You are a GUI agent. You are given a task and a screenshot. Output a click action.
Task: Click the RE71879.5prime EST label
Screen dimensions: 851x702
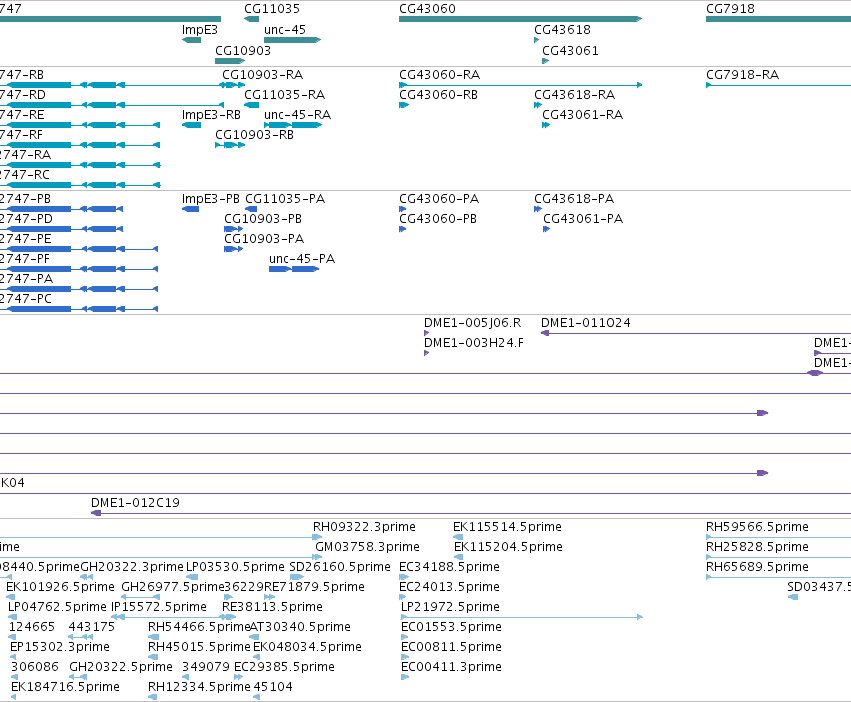point(314,587)
